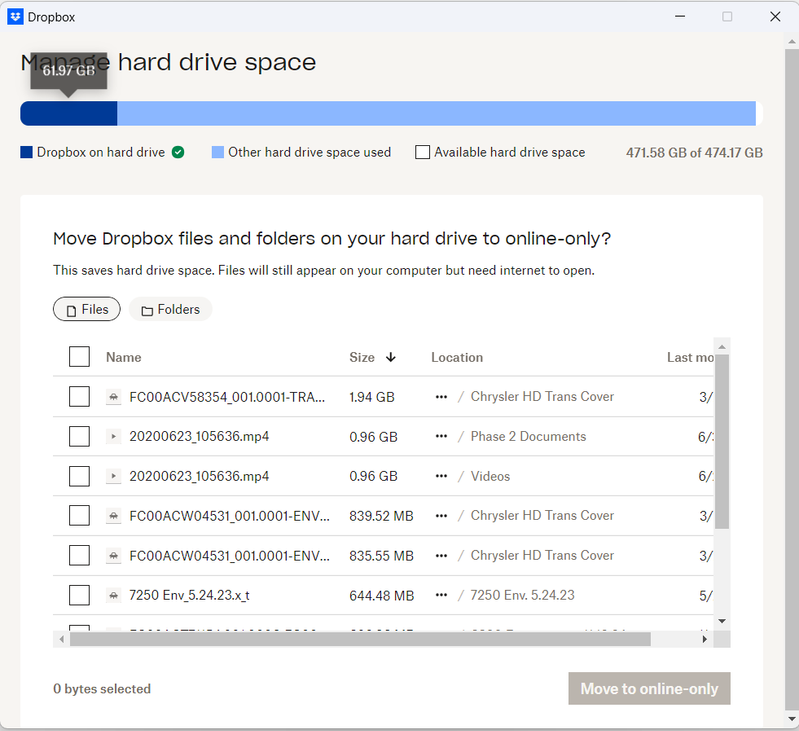
Task: Tick checkbox for 7250 Env_5.24.23.x_t
Action: point(79,596)
